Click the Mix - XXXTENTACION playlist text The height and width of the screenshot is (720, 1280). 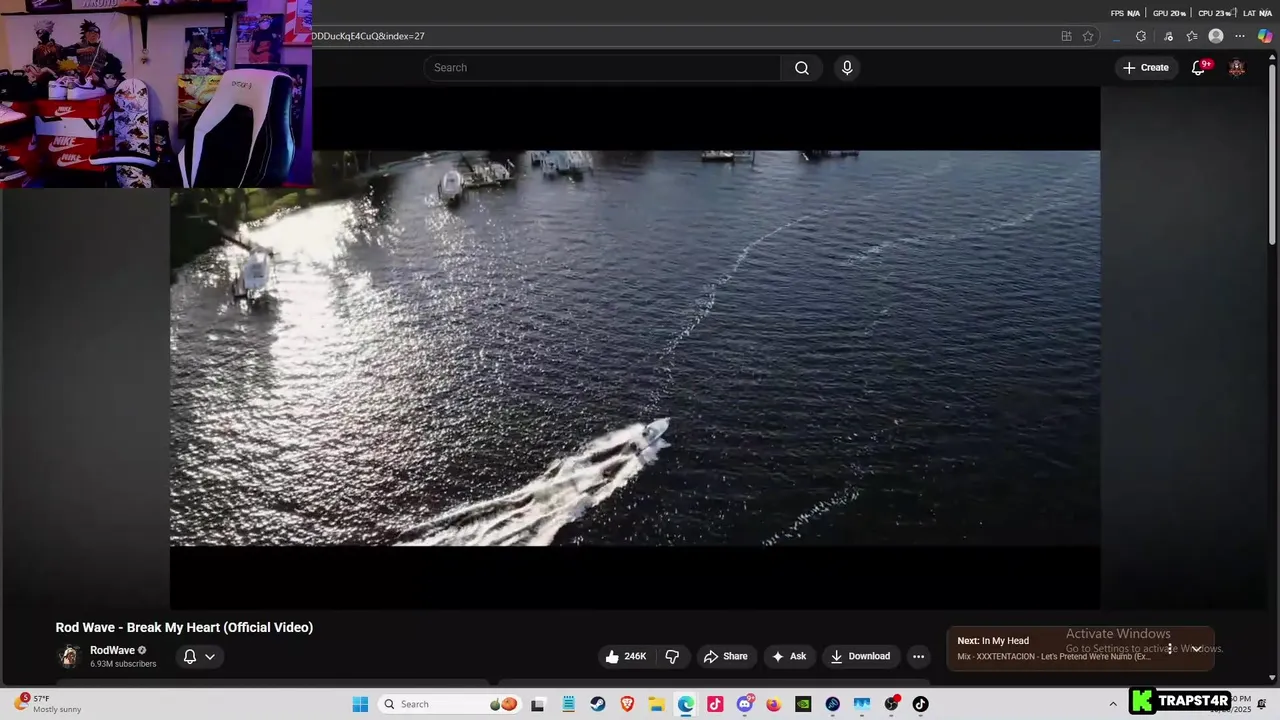[1053, 657]
